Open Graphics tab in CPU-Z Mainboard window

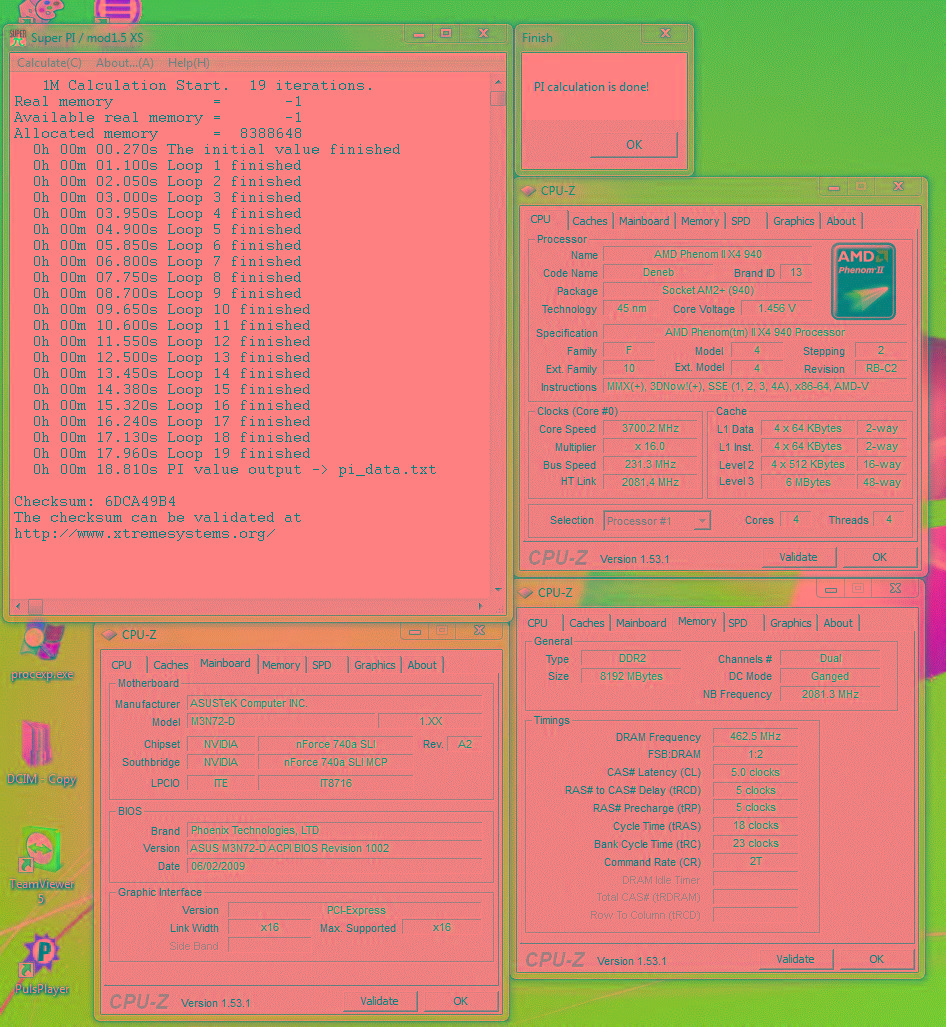pyautogui.click(x=374, y=665)
